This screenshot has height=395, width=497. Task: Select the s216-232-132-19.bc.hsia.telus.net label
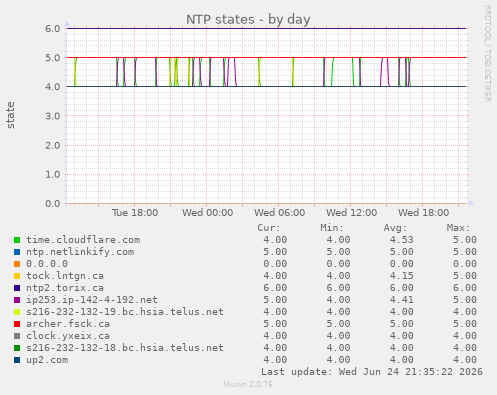pyautogui.click(x=125, y=312)
